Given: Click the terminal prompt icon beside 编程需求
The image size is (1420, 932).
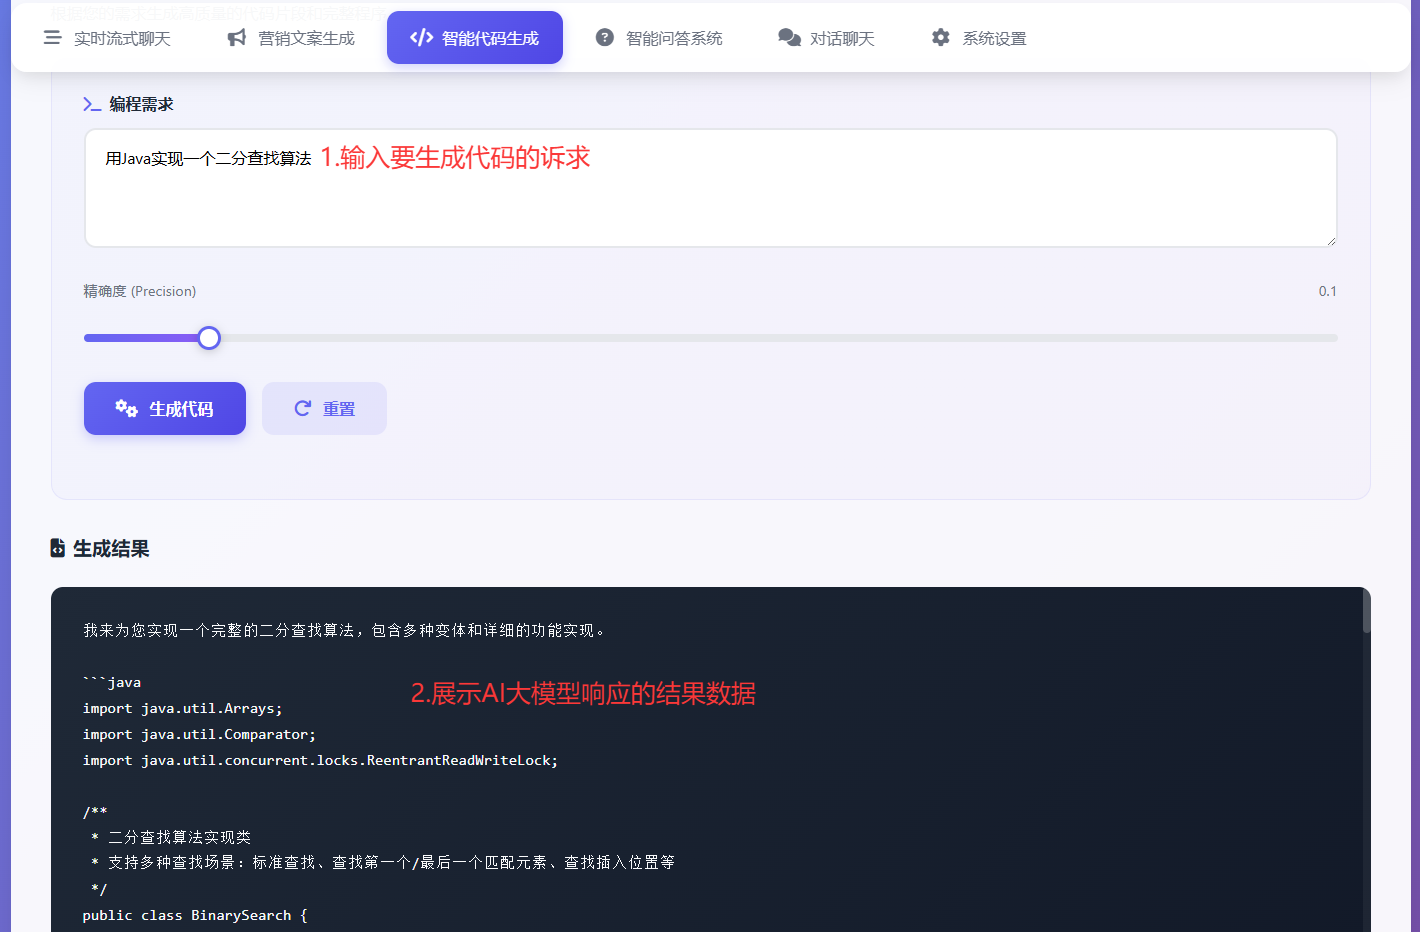Looking at the screenshot, I should 92,104.
